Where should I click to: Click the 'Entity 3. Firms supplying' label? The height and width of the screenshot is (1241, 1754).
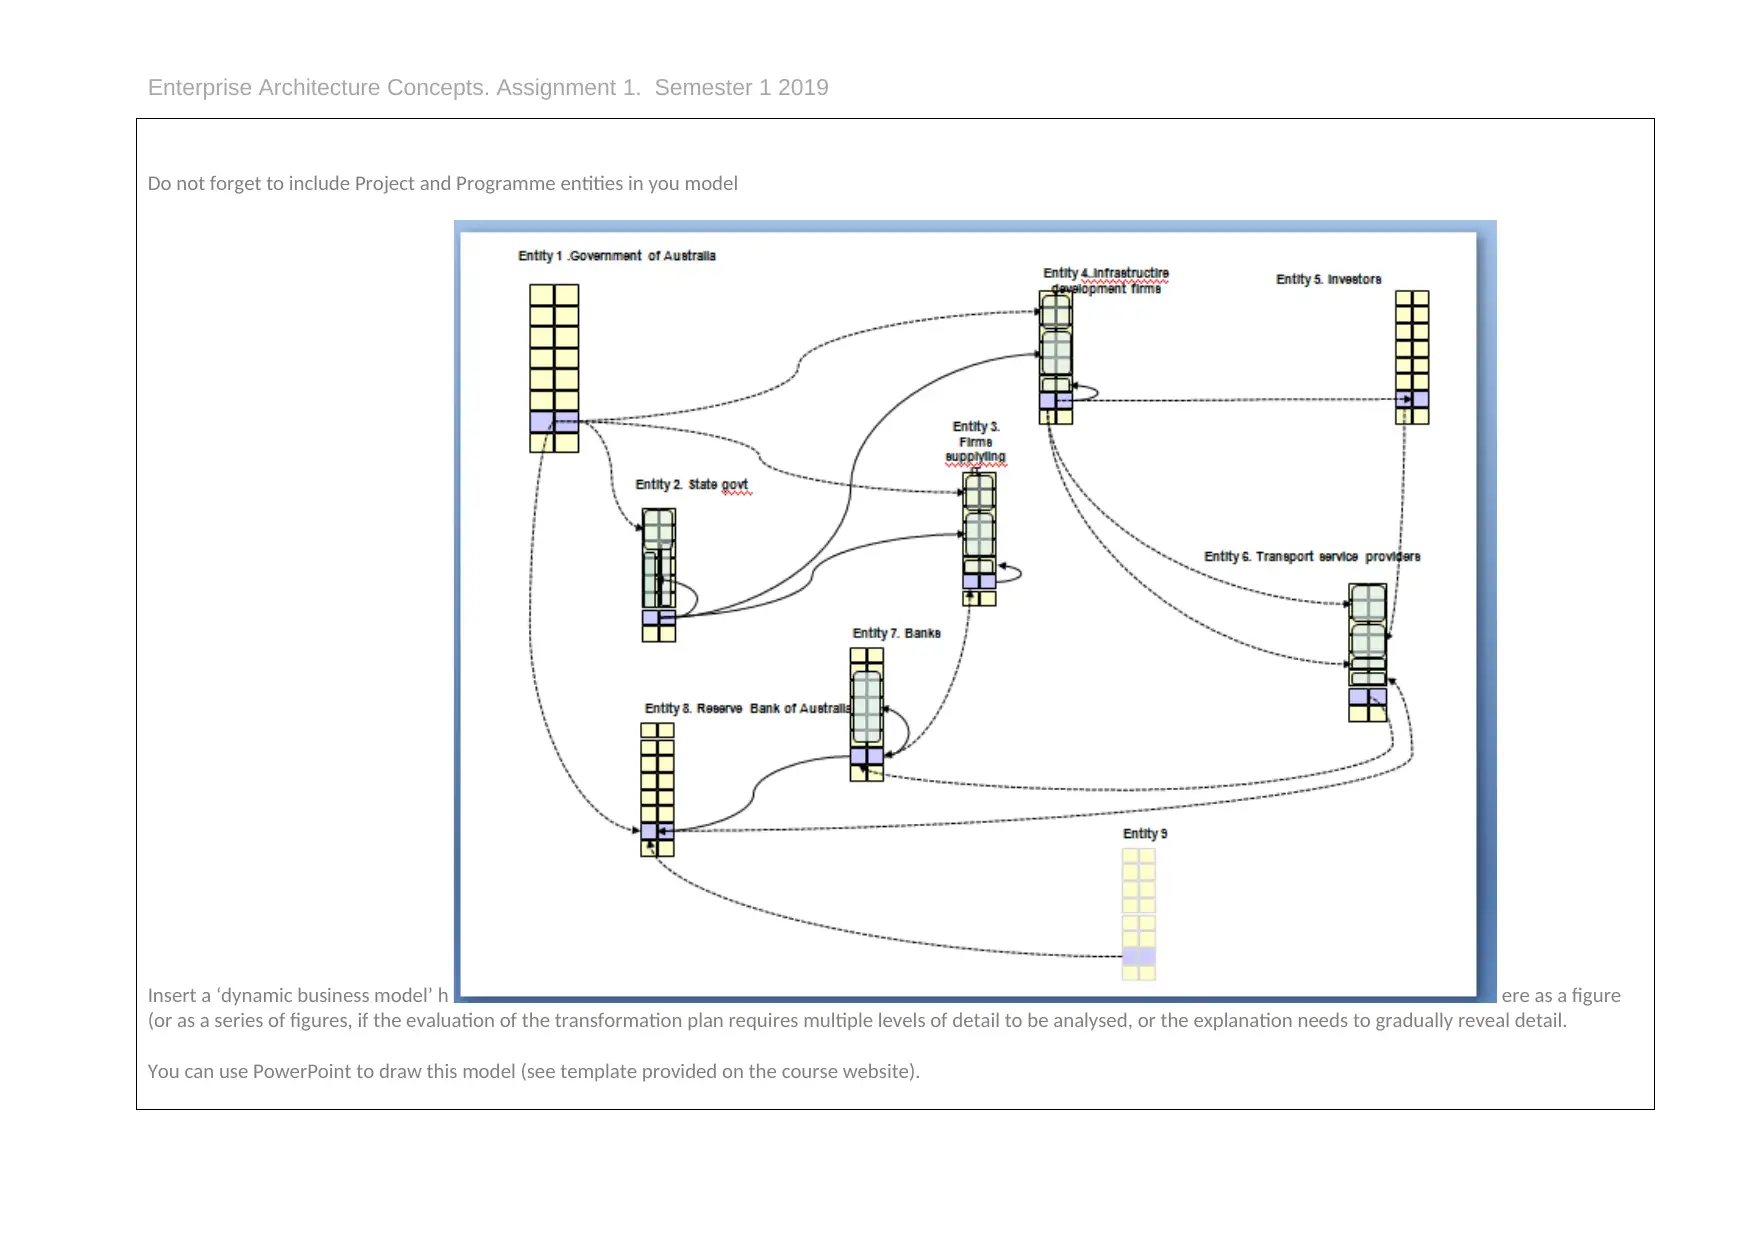point(976,442)
